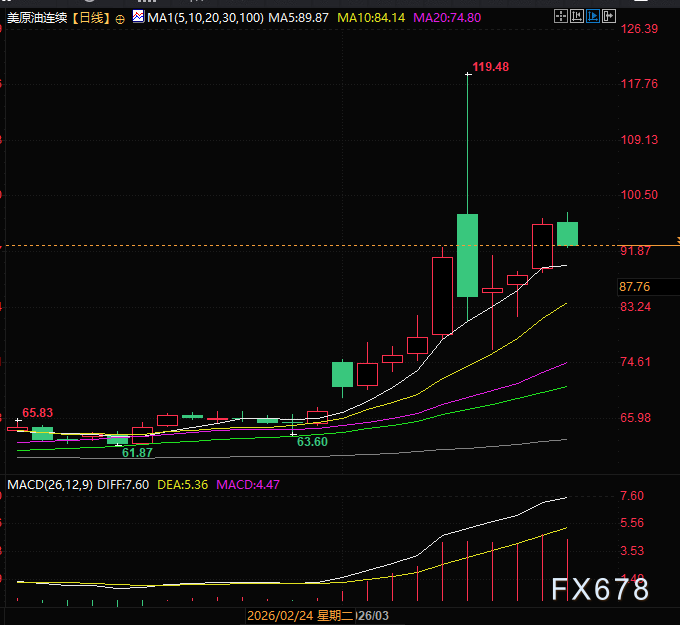Screen dimensions: 680x625
Task: Click the 2026/02/24 星期二 date label
Action: 300,616
